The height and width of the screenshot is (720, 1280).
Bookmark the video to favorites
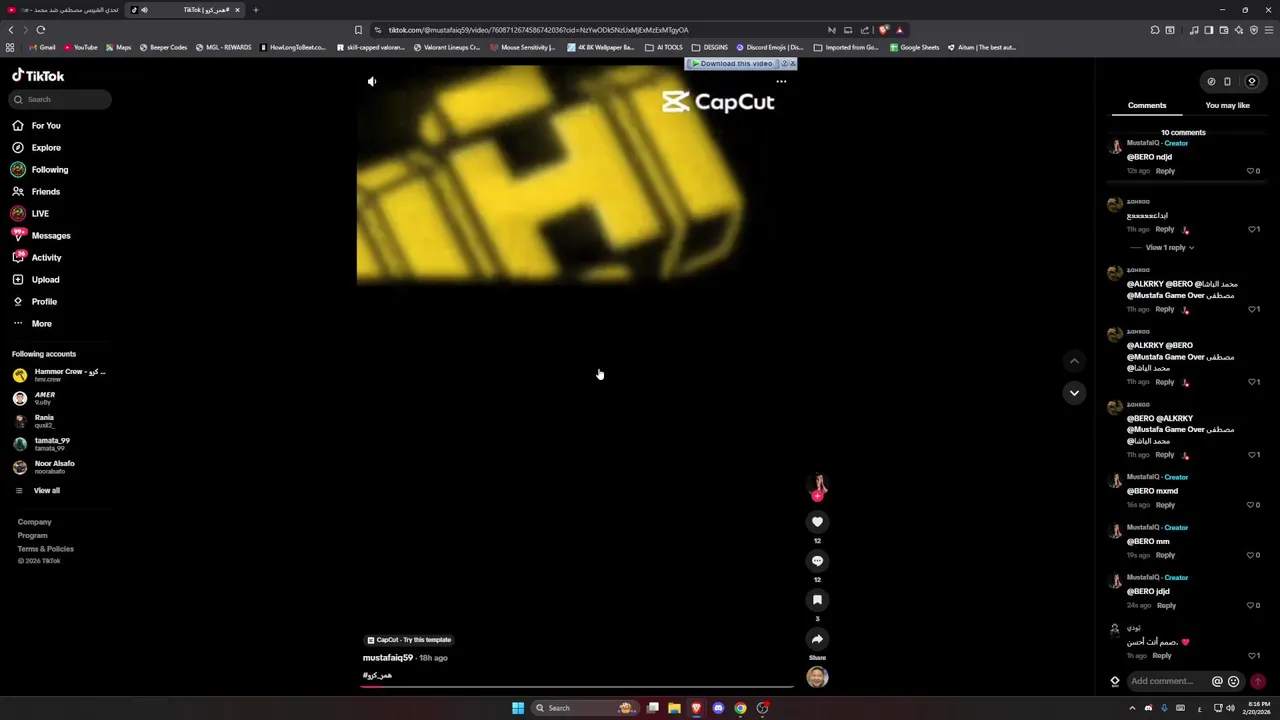817,600
